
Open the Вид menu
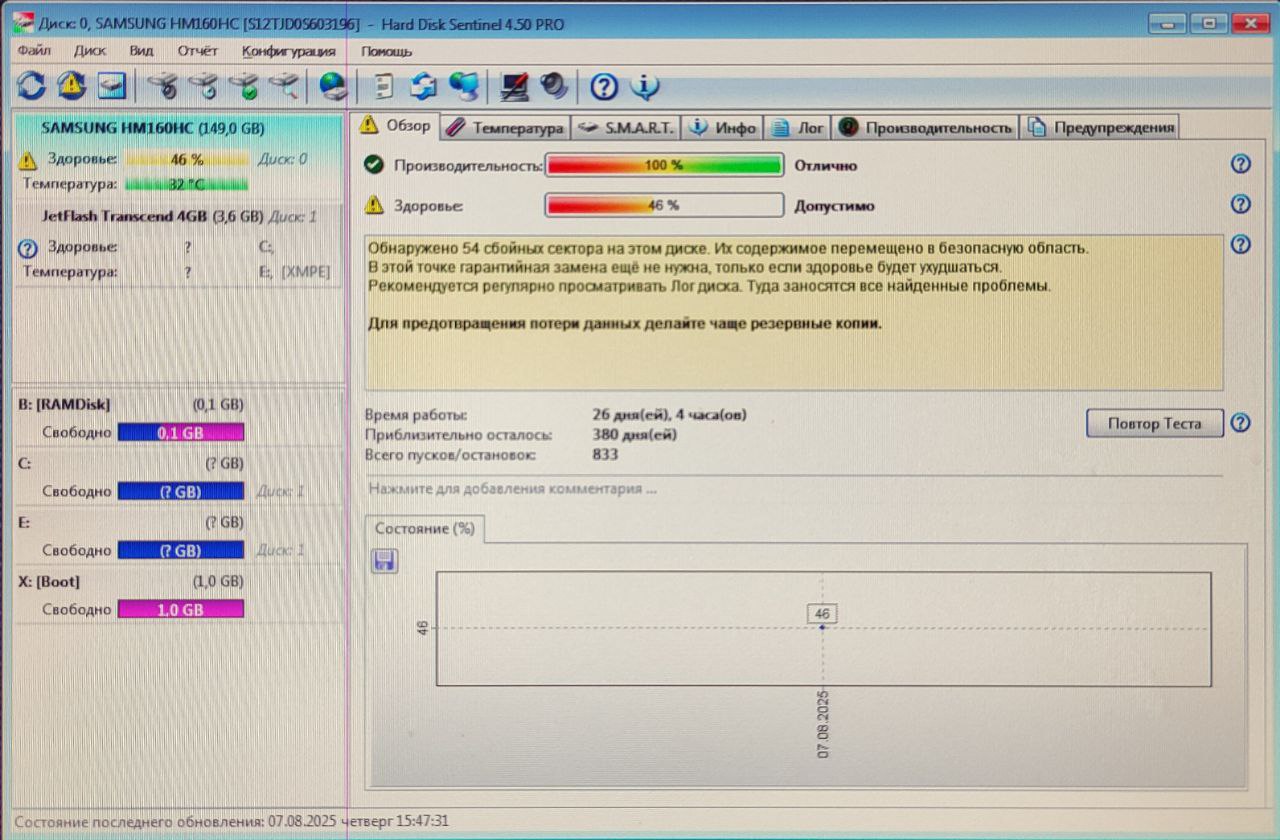tap(141, 51)
